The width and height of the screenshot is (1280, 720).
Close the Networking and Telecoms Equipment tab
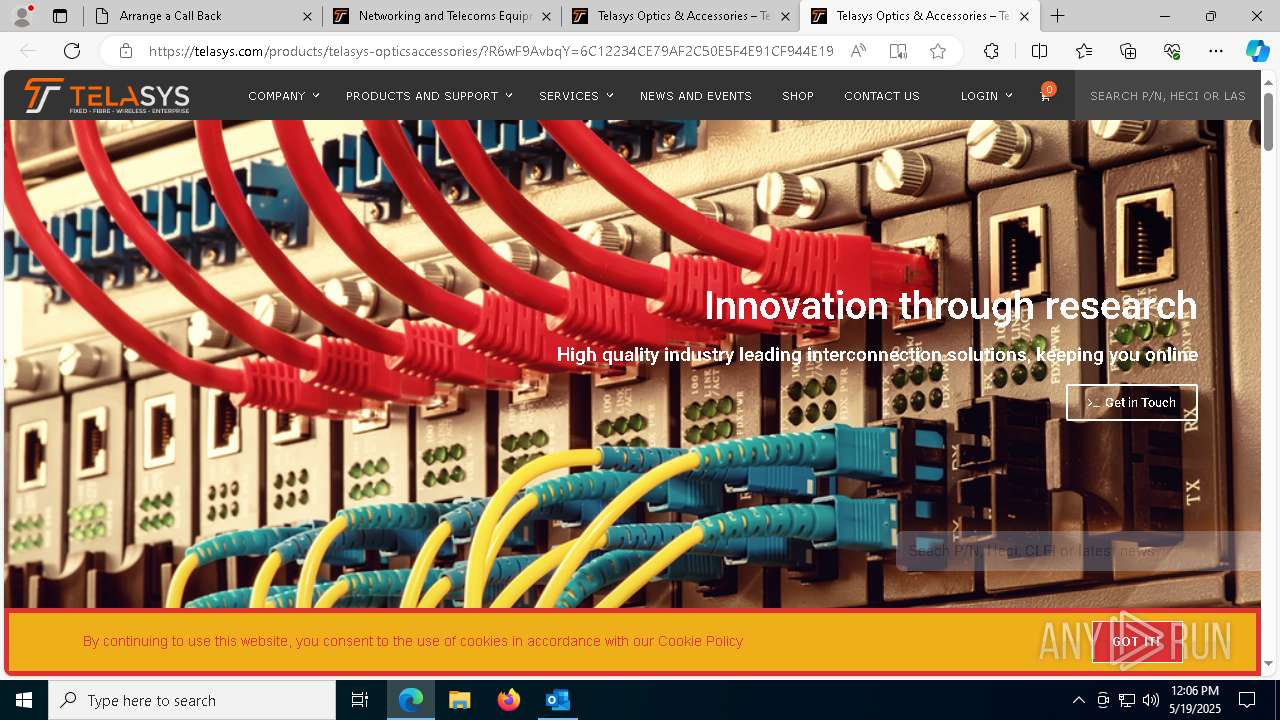pyautogui.click(x=546, y=16)
